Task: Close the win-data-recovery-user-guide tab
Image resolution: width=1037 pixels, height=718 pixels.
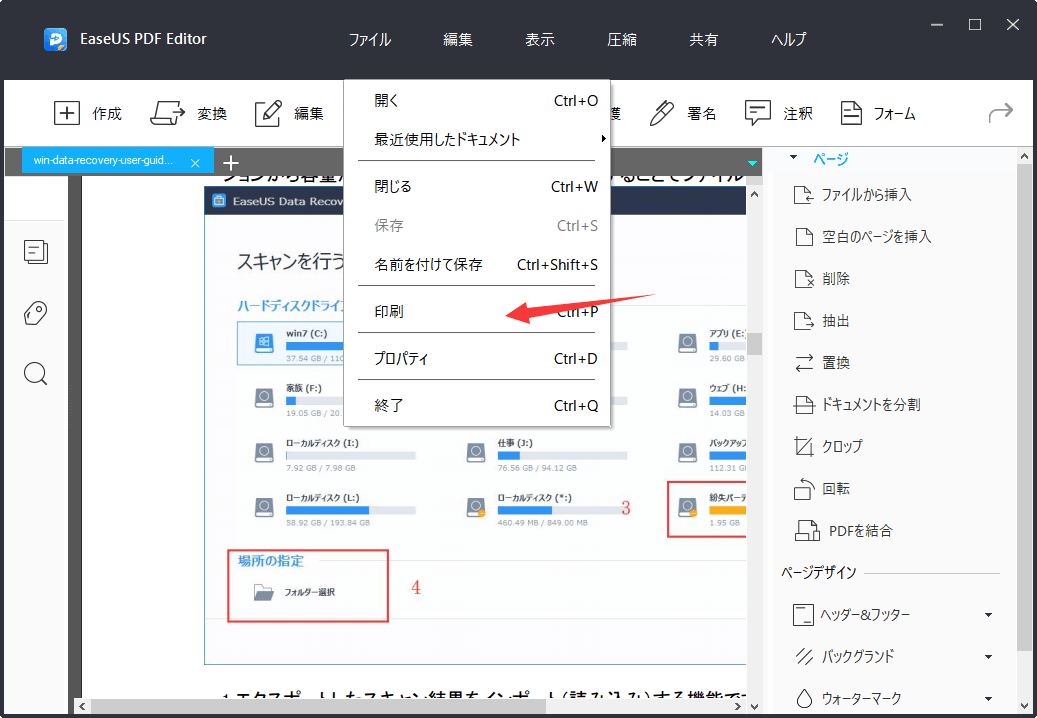Action: (195, 162)
